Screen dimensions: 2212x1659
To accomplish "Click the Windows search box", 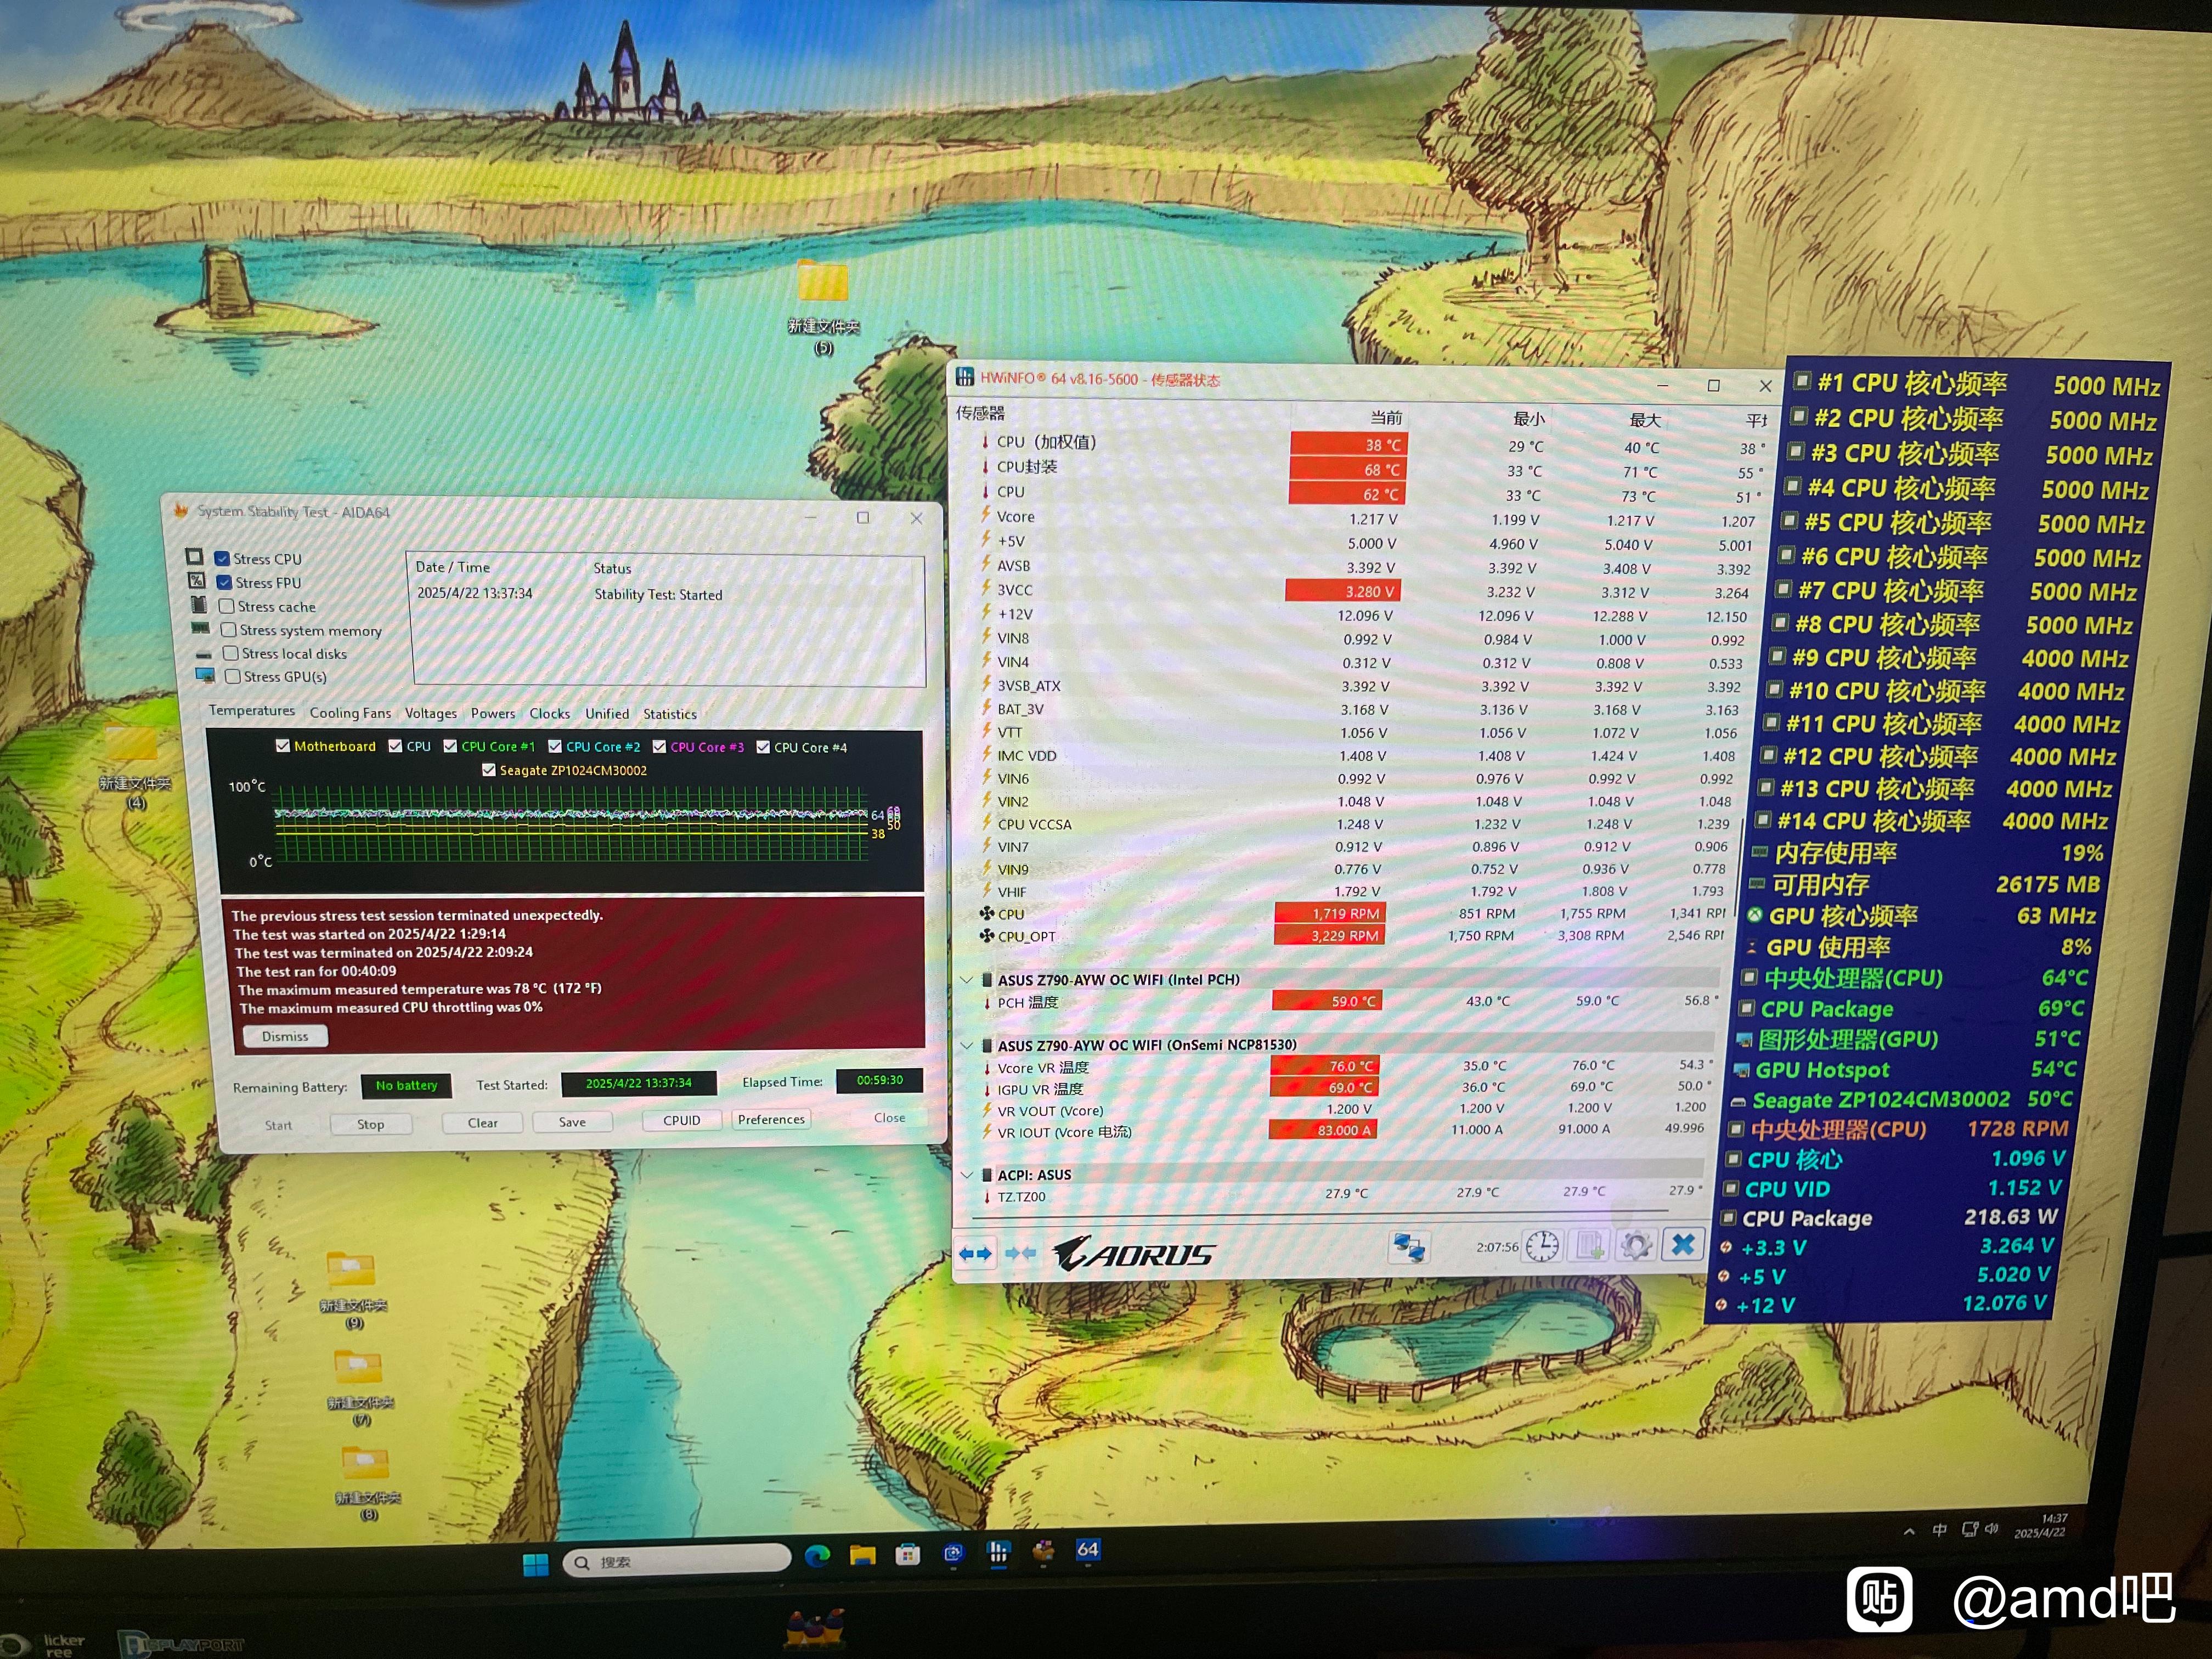I will pyautogui.click(x=678, y=1560).
